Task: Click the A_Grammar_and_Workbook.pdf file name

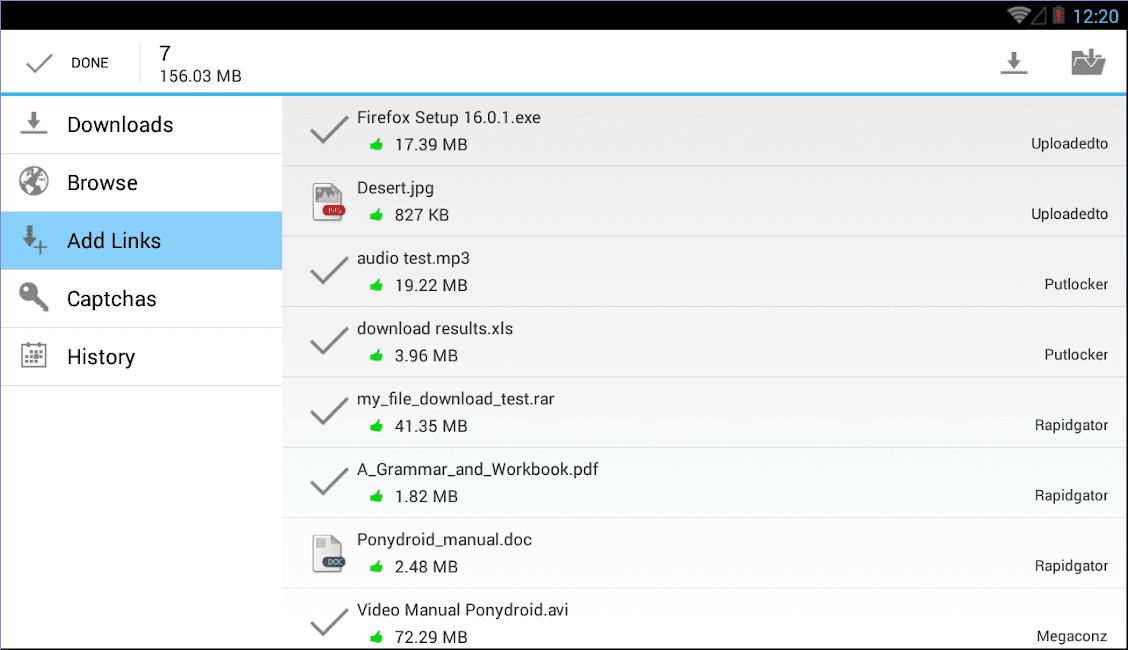Action: pos(478,470)
